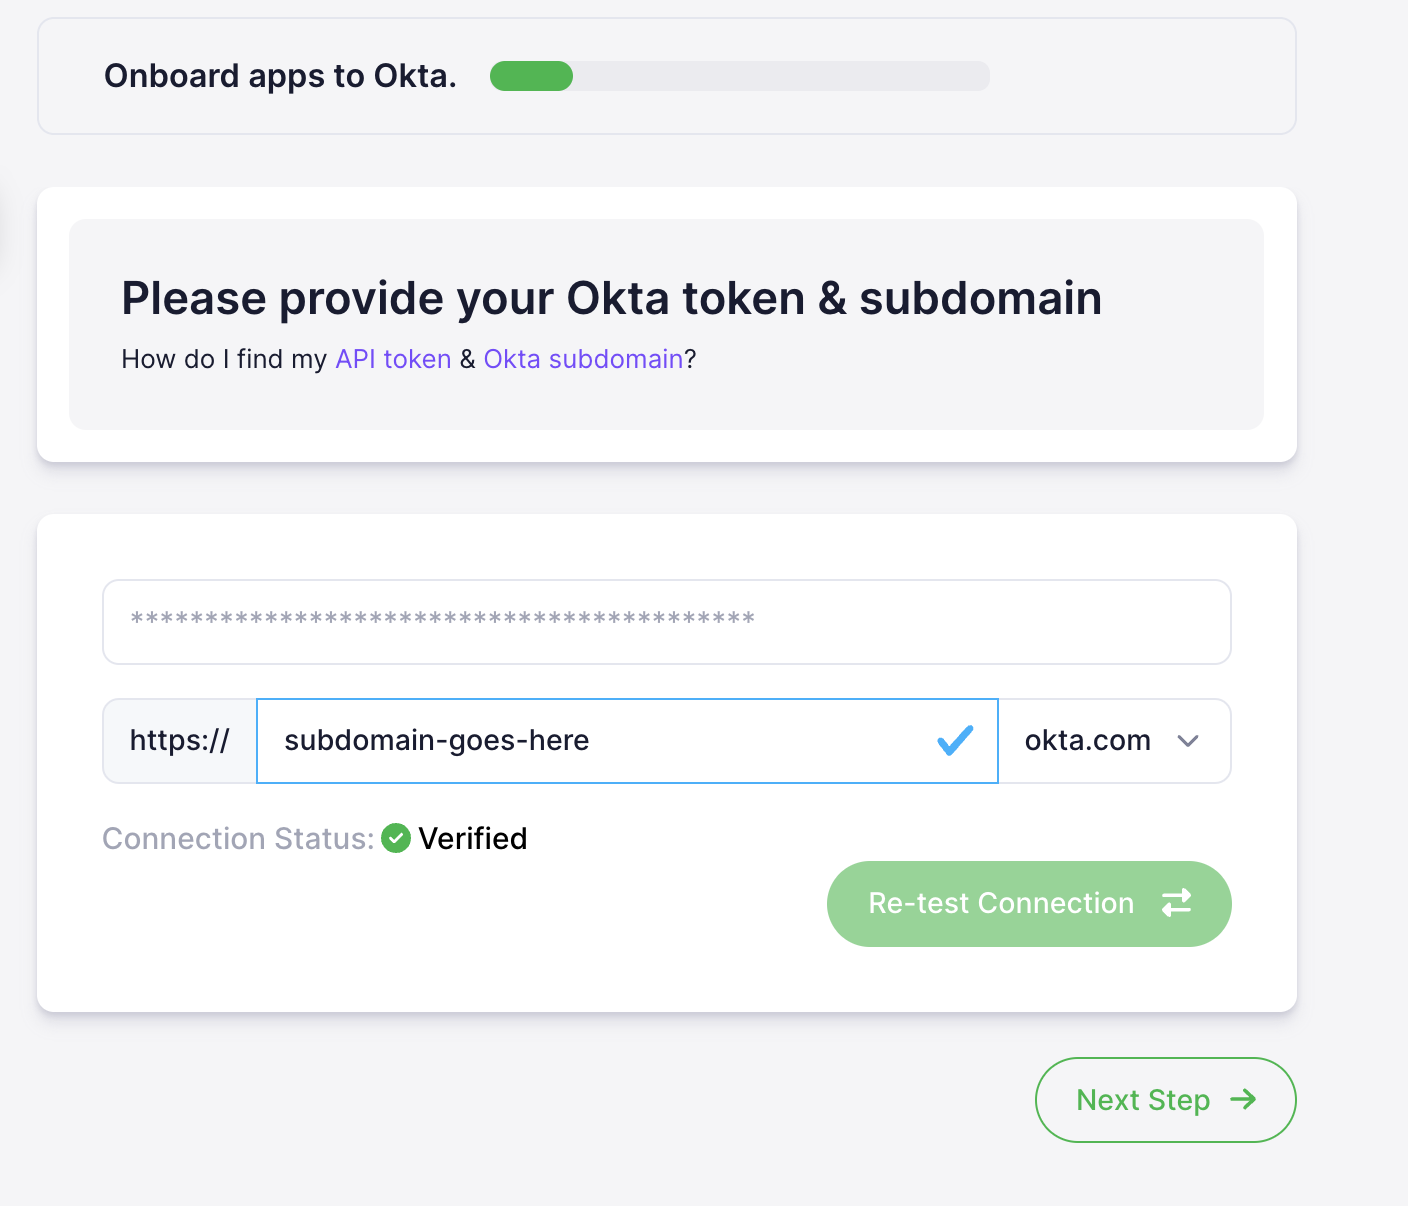Click the 'Verified' status text

click(472, 838)
